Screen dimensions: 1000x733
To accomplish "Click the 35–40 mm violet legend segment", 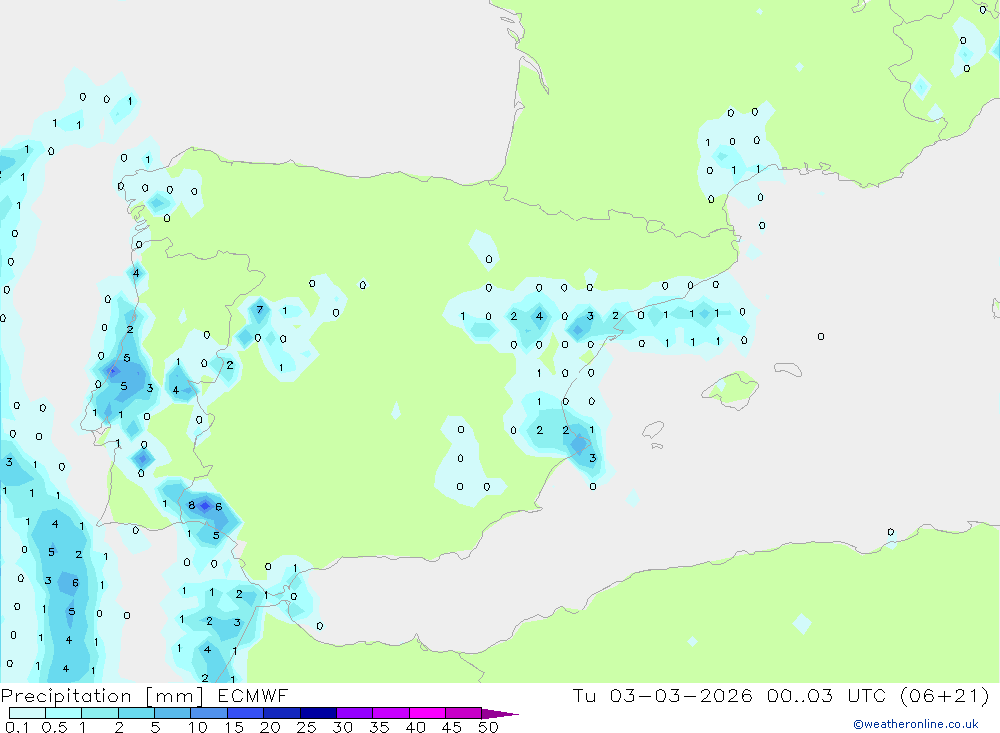I will pyautogui.click(x=391, y=713).
